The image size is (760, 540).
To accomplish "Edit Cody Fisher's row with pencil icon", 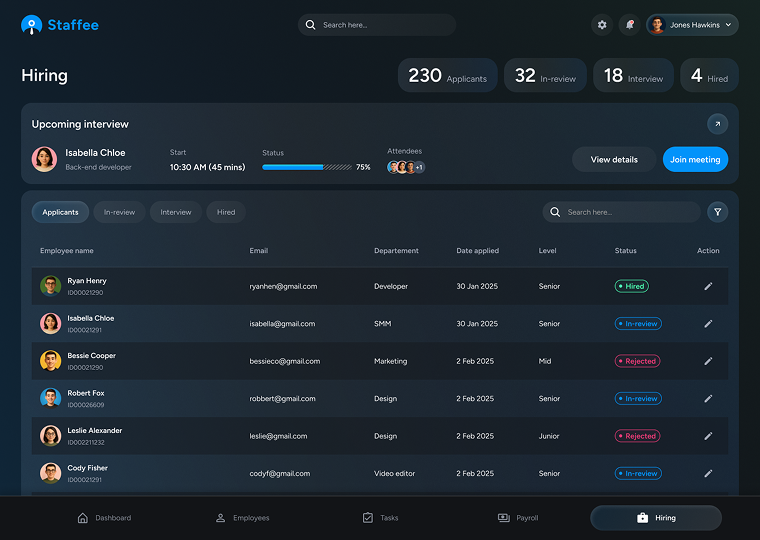I will click(708, 473).
